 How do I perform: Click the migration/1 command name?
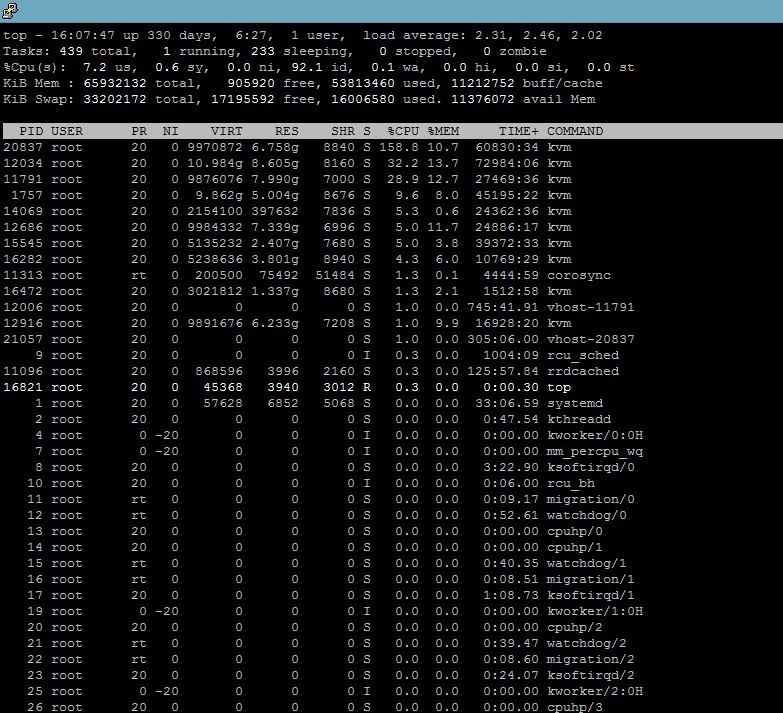591,579
